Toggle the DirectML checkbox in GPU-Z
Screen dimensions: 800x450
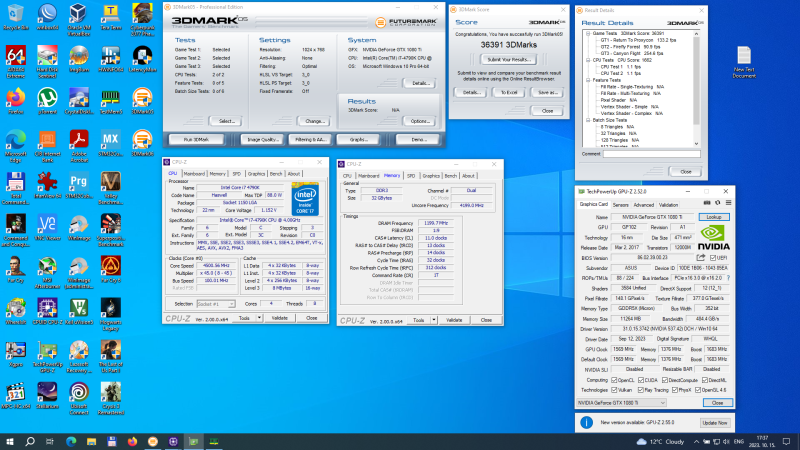click(705, 380)
